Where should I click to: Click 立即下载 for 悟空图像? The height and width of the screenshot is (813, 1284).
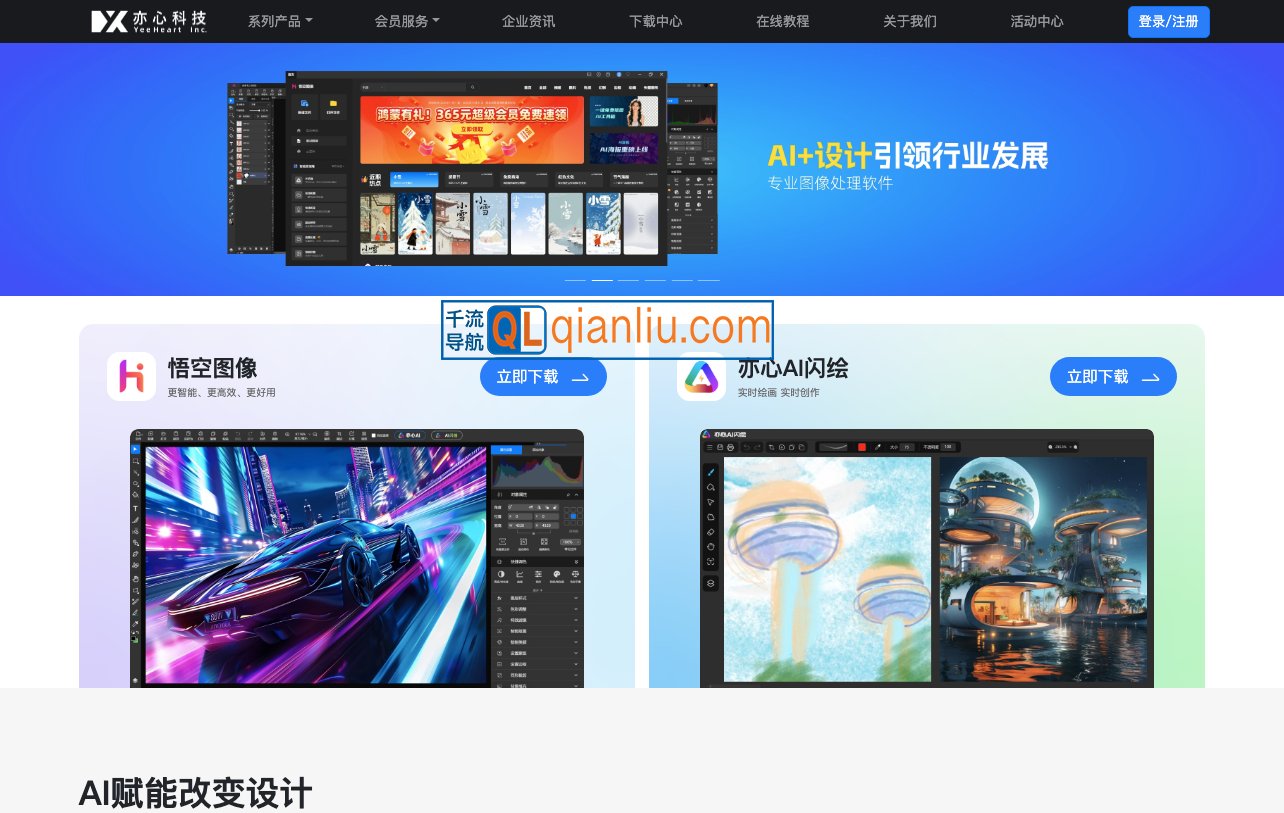point(543,377)
